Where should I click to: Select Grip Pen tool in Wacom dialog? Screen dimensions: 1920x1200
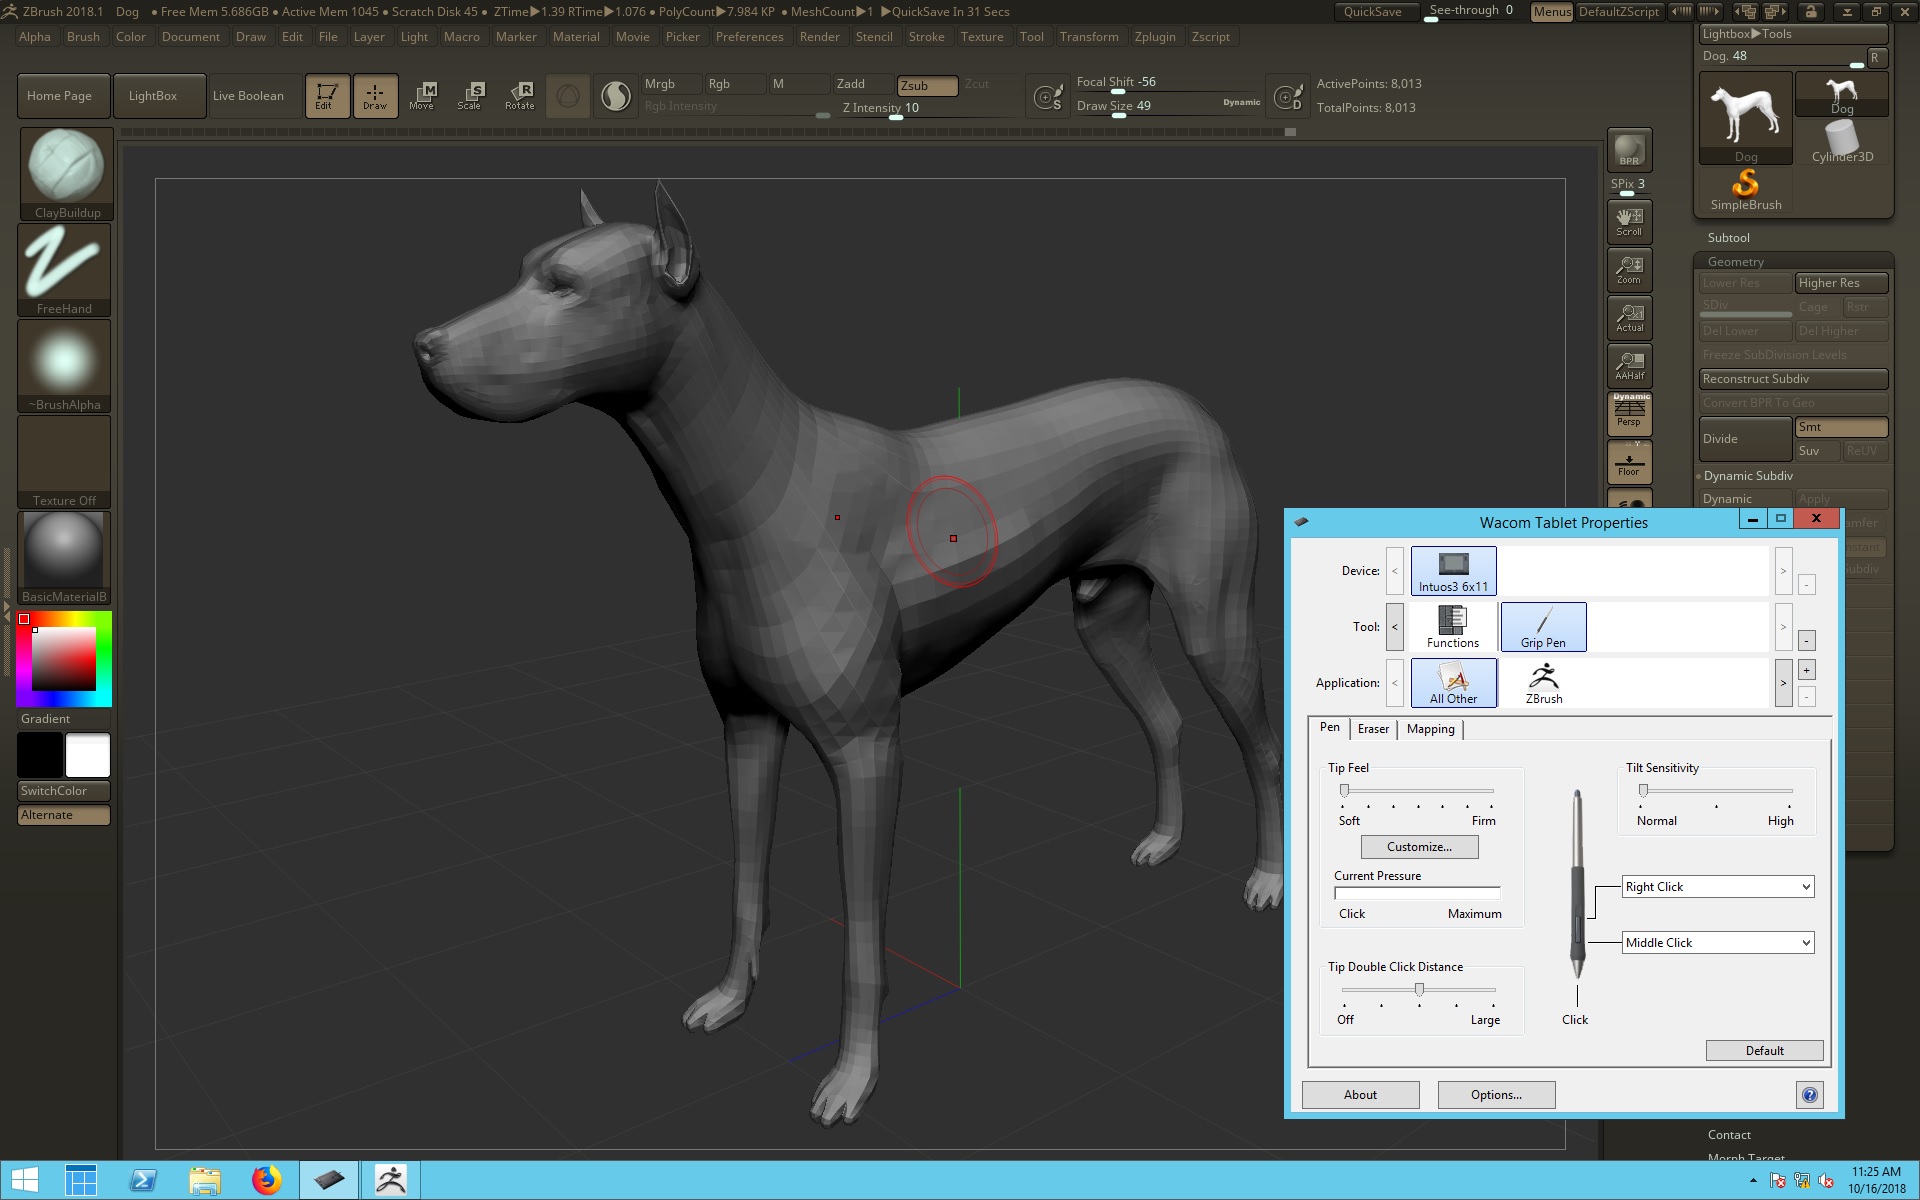click(x=1543, y=627)
